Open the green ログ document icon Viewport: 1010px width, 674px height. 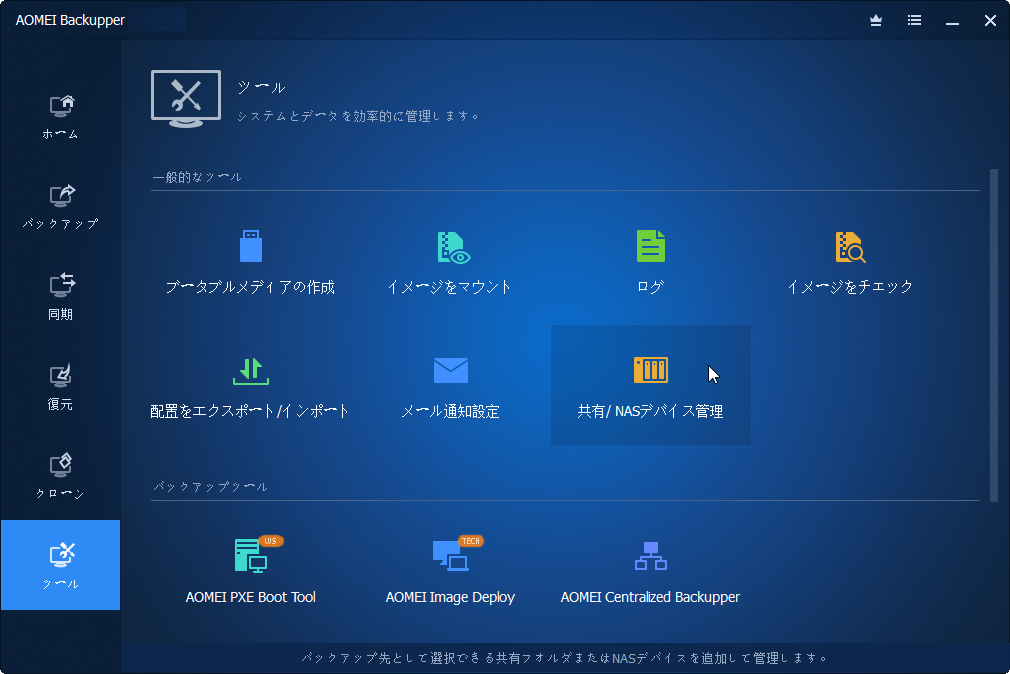651,246
